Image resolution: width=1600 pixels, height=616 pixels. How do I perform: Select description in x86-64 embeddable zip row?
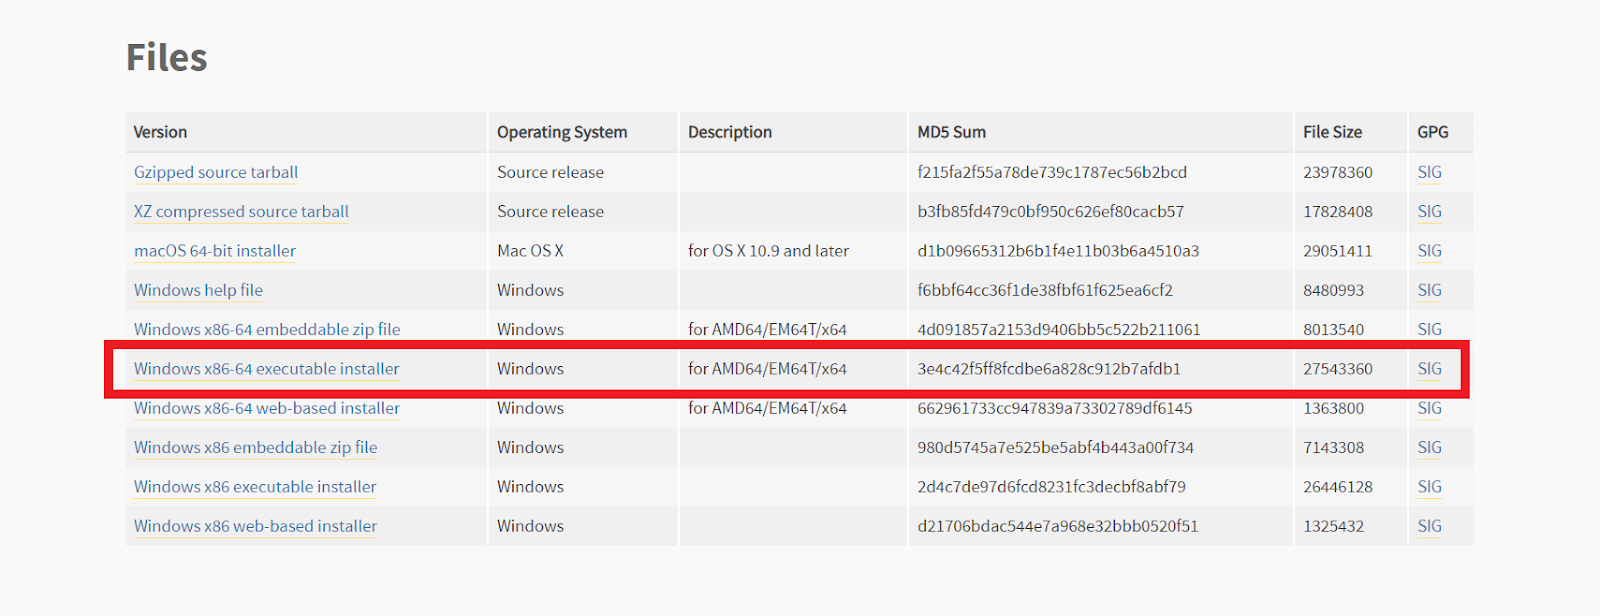tap(767, 329)
